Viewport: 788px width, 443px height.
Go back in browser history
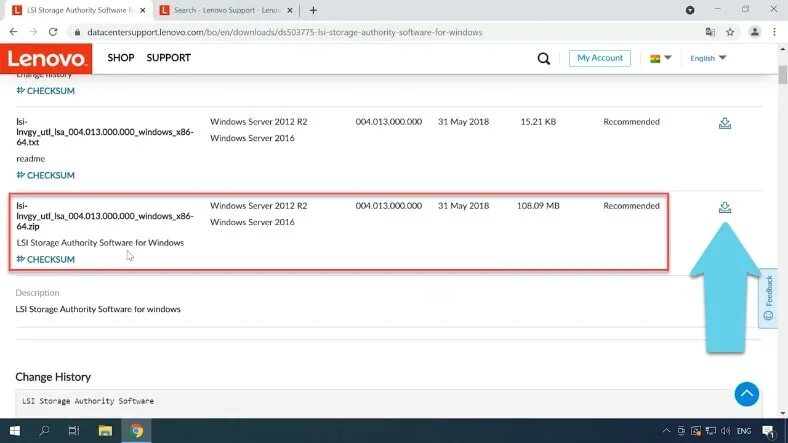pos(14,32)
